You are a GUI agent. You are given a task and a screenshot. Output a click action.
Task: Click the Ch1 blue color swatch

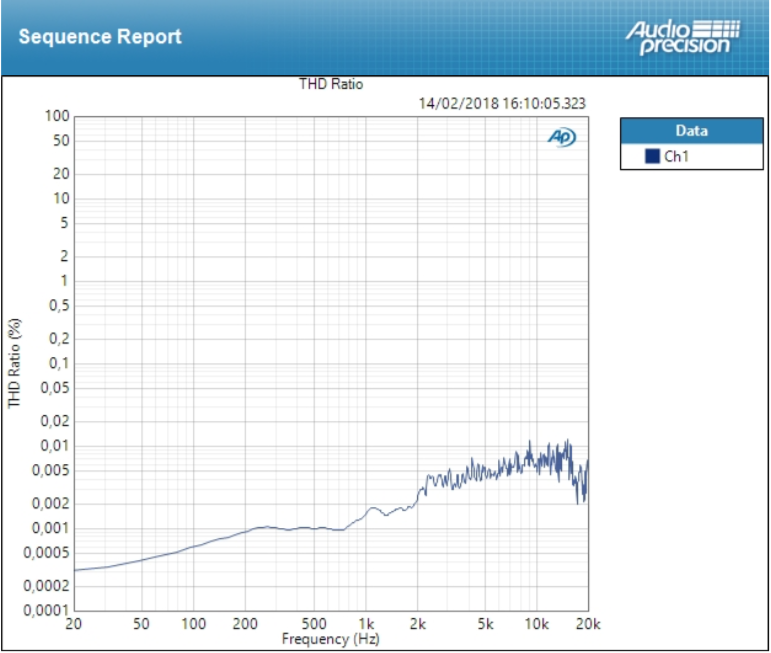(652, 156)
